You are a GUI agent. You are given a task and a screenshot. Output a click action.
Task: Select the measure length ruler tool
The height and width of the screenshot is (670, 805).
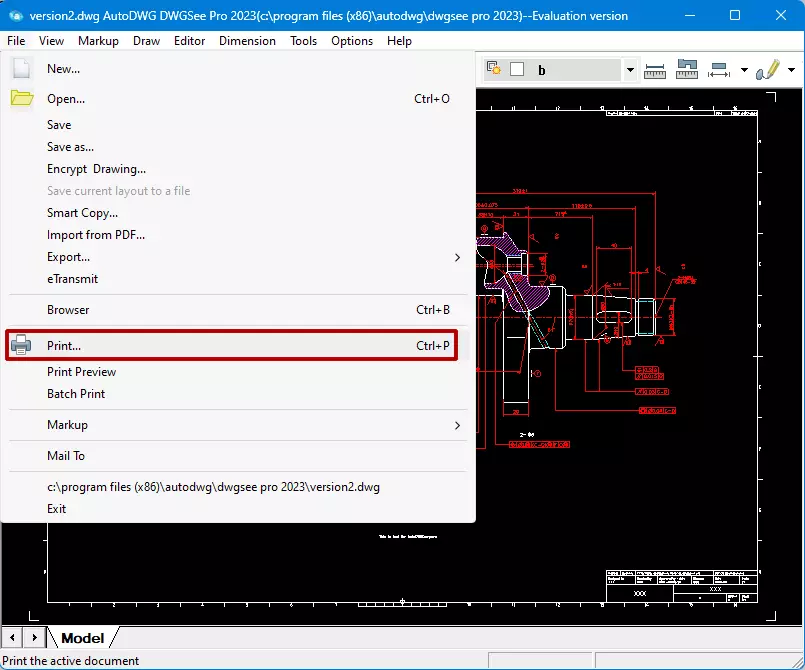[x=655, y=70]
